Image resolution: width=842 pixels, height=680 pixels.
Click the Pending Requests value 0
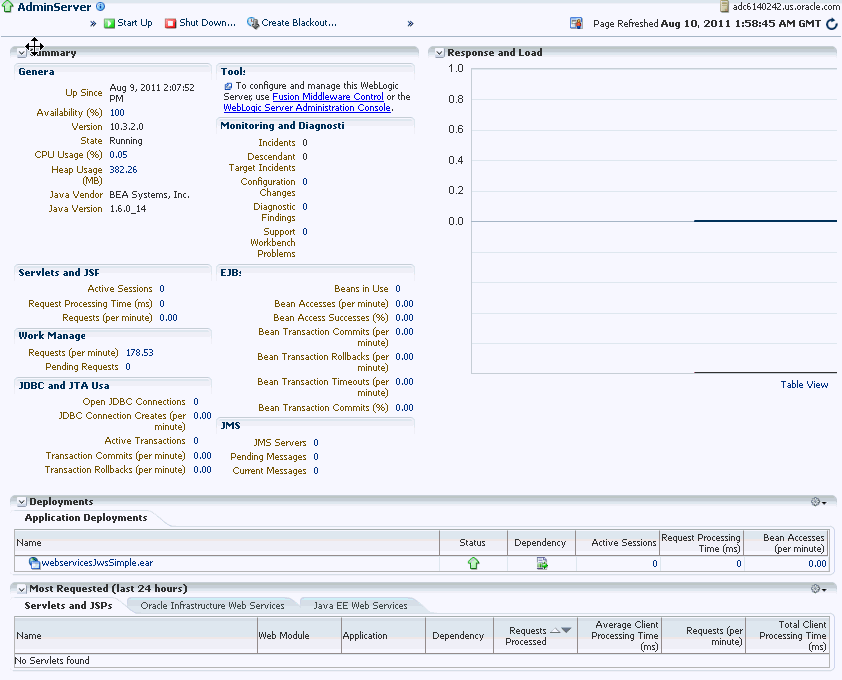click(128, 367)
